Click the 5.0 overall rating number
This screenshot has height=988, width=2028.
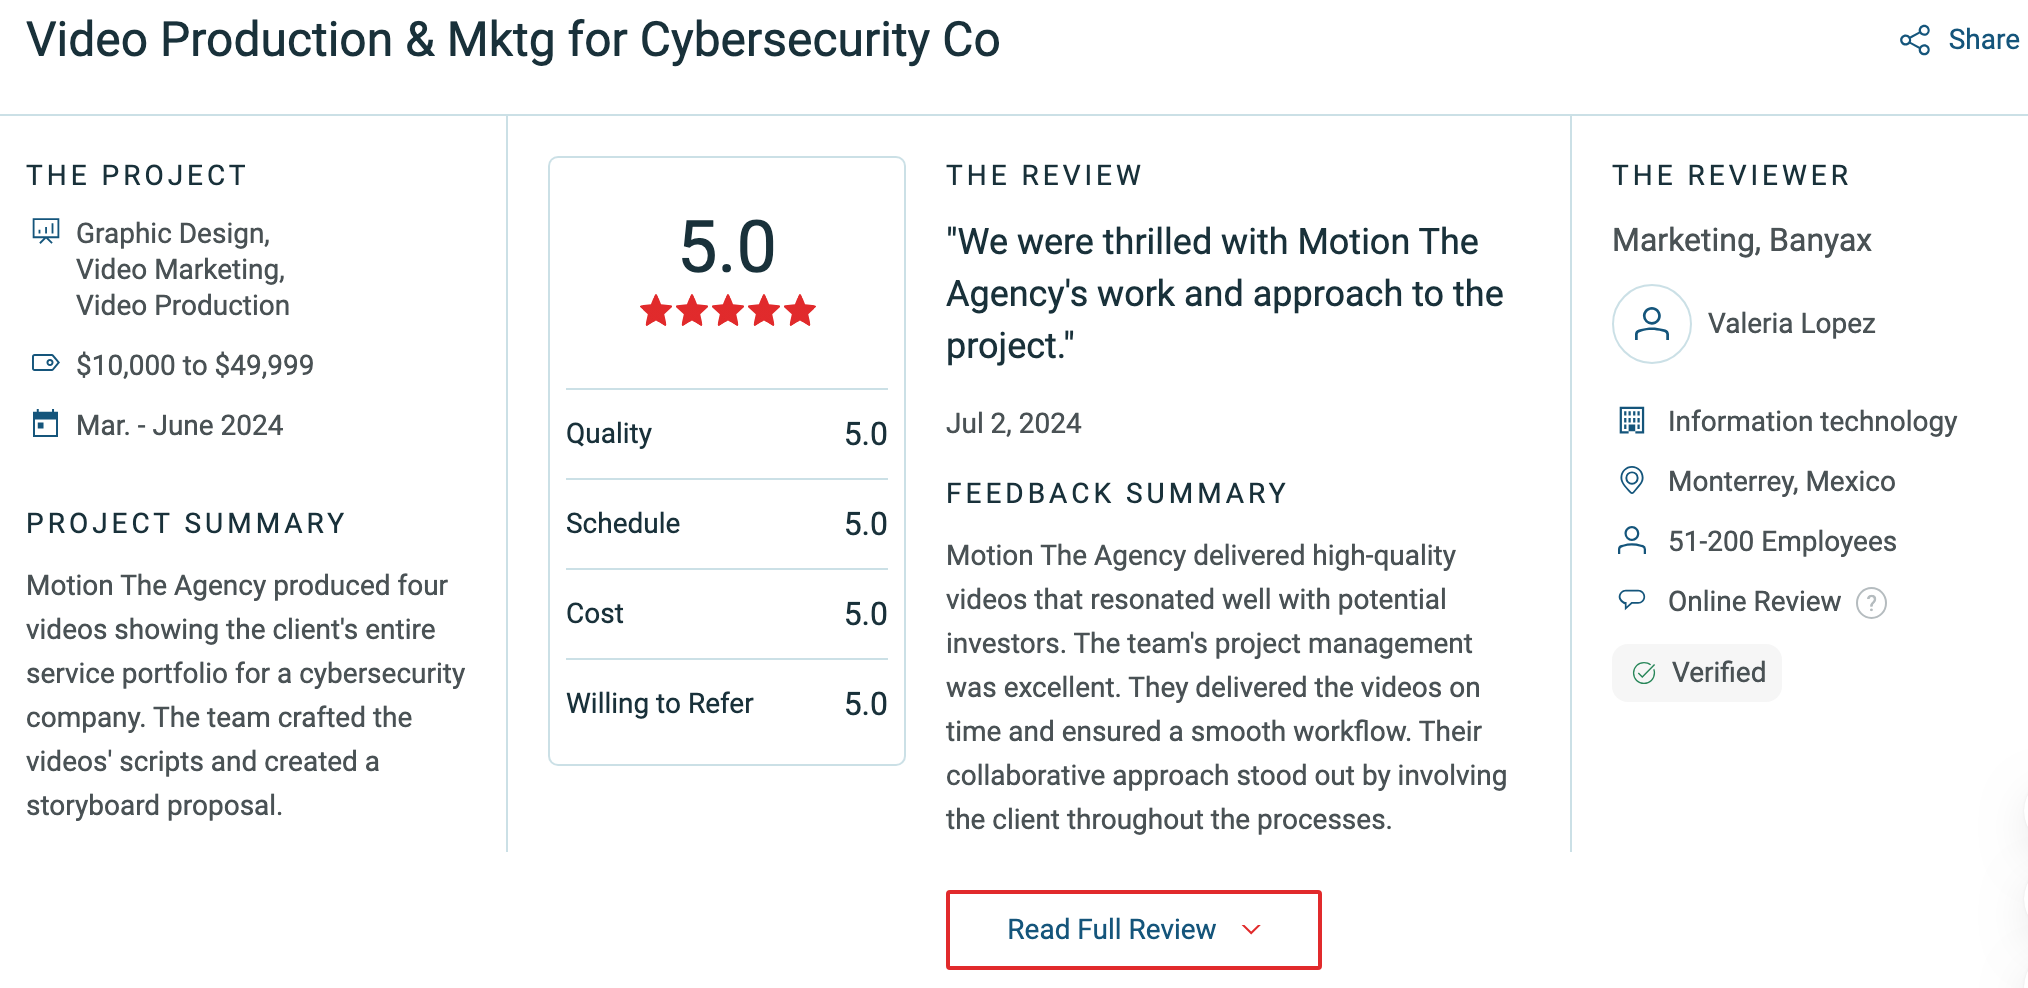tap(727, 247)
